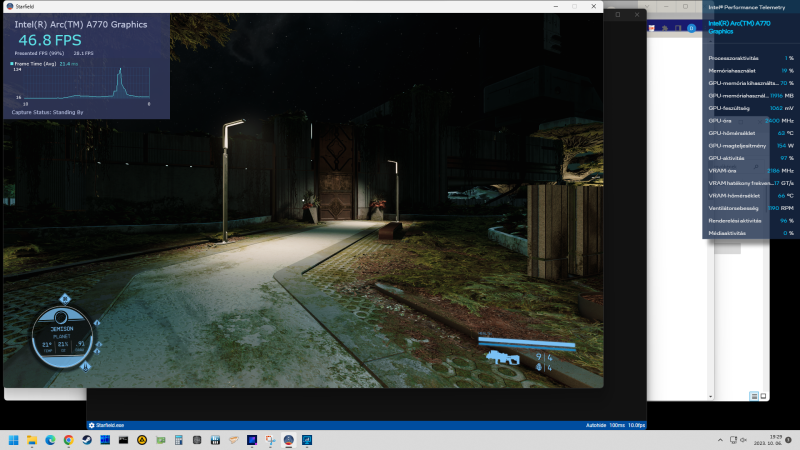
Task: Click the Autohide option in status bar
Action: [595, 425]
